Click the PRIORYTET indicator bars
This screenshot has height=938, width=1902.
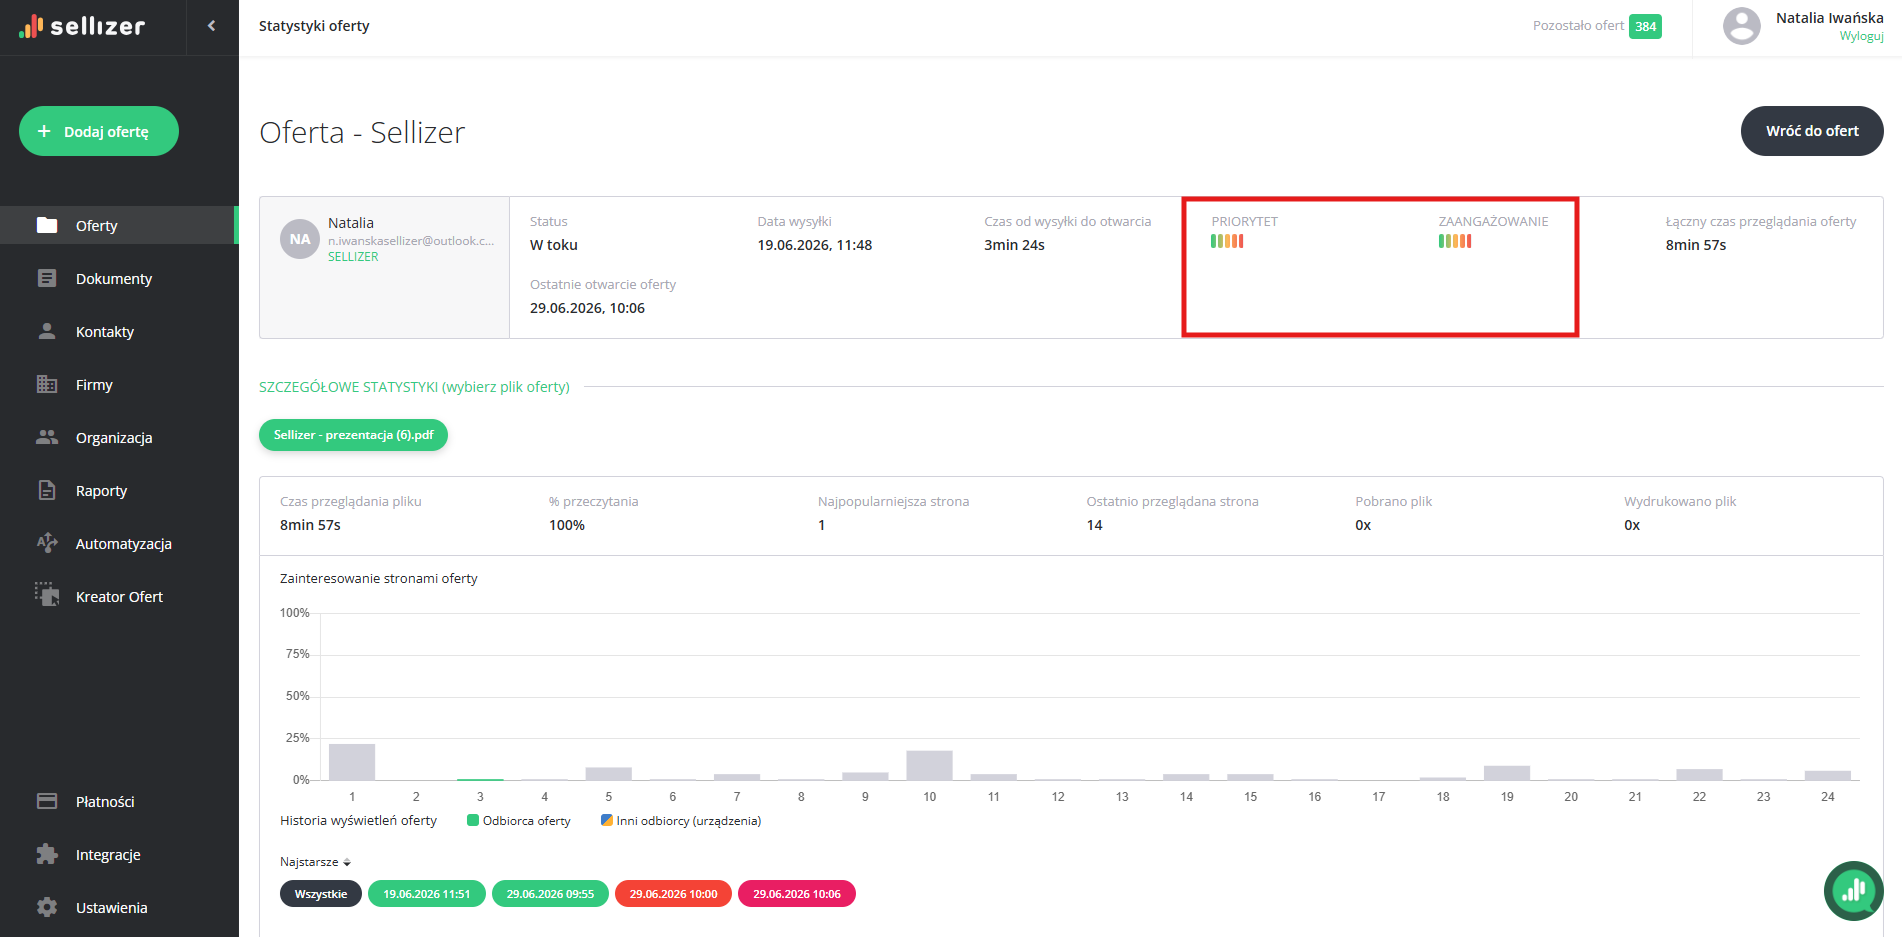[x=1227, y=241]
